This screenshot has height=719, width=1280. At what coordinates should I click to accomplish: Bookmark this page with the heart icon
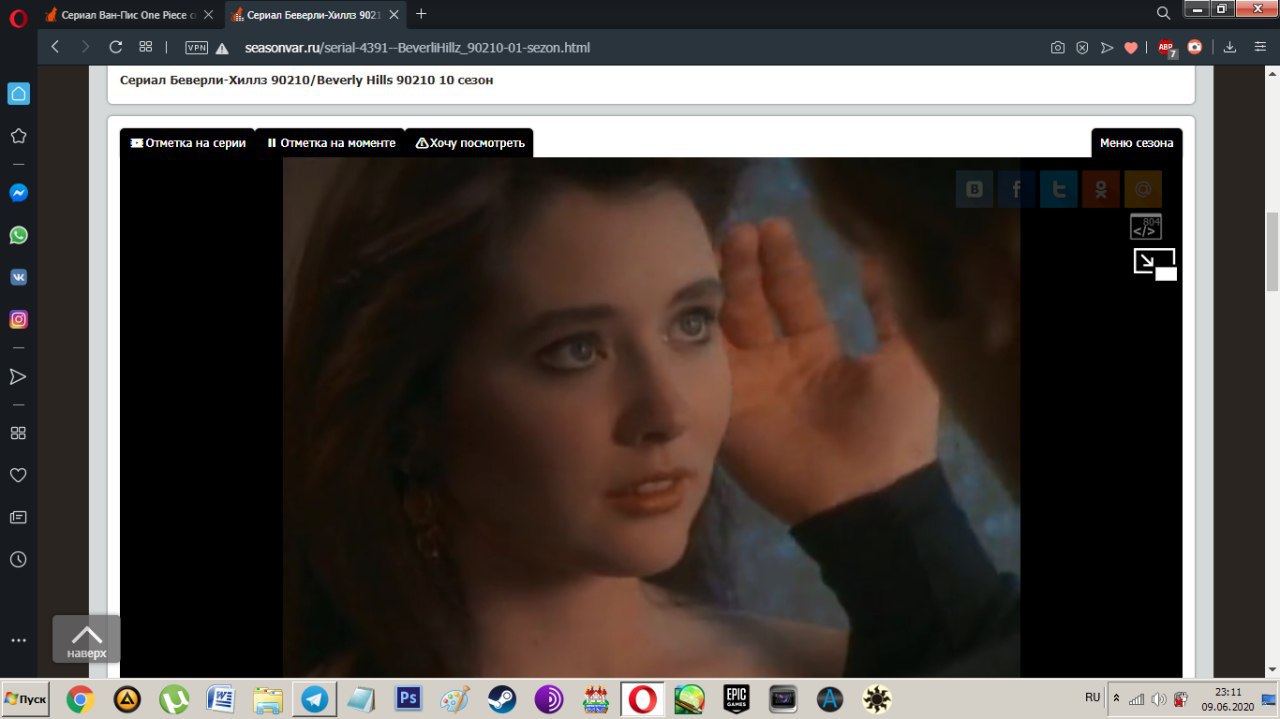point(1131,47)
